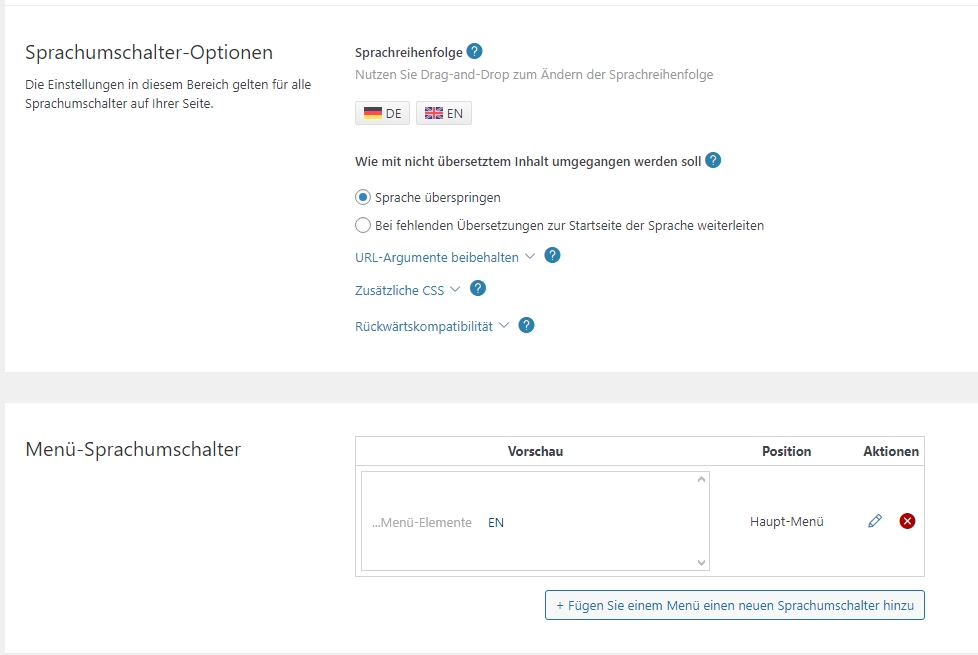Expand the Zusätzliche CSS section
The width and height of the screenshot is (978, 655).
[x=407, y=290]
